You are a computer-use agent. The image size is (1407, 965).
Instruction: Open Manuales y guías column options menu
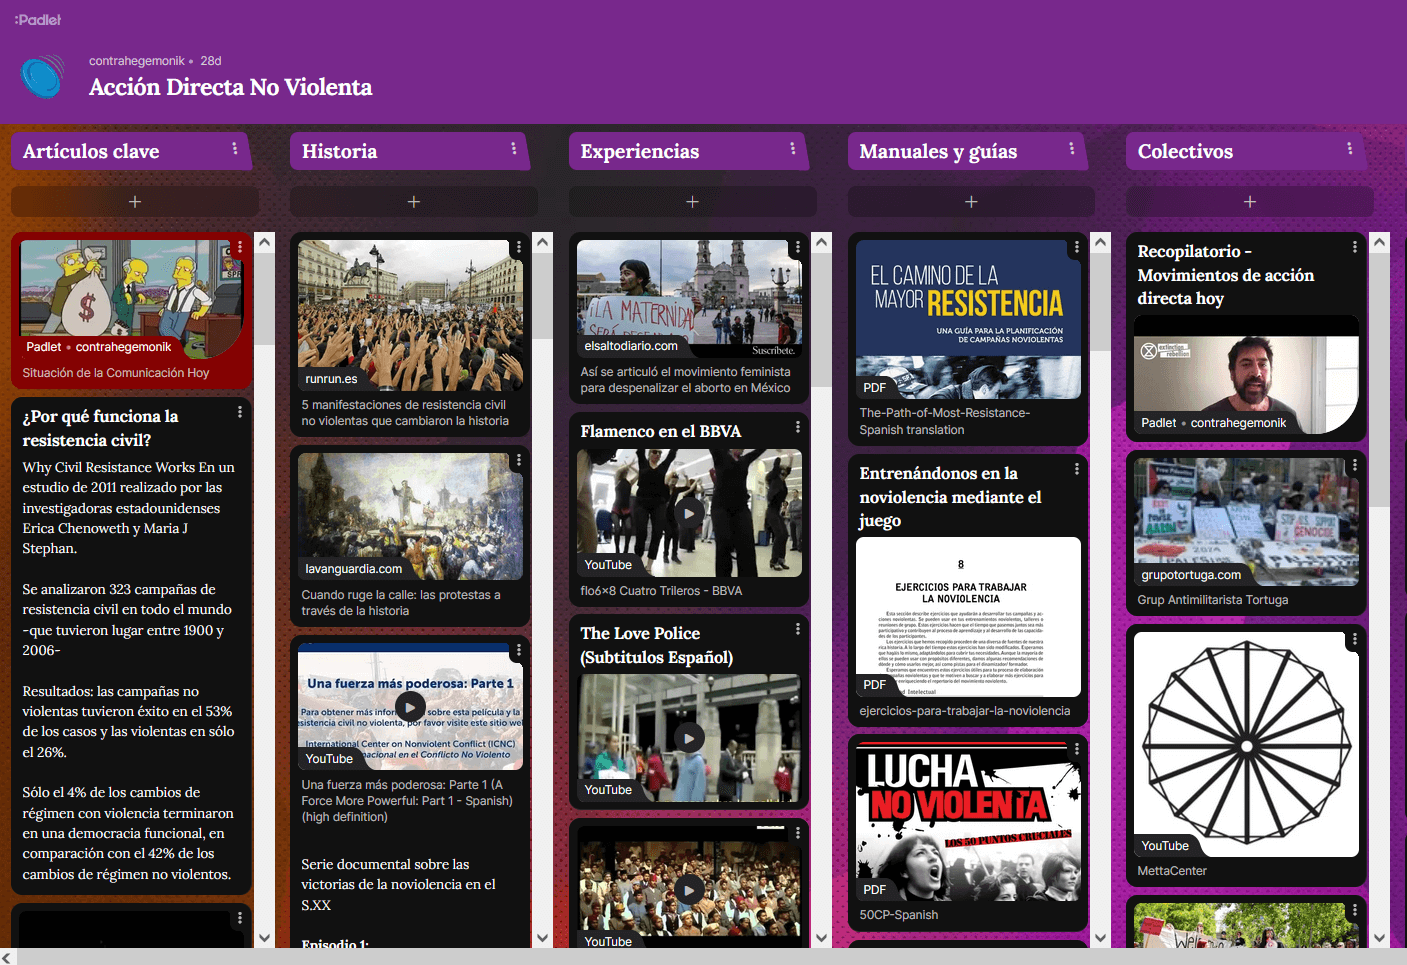(1072, 149)
